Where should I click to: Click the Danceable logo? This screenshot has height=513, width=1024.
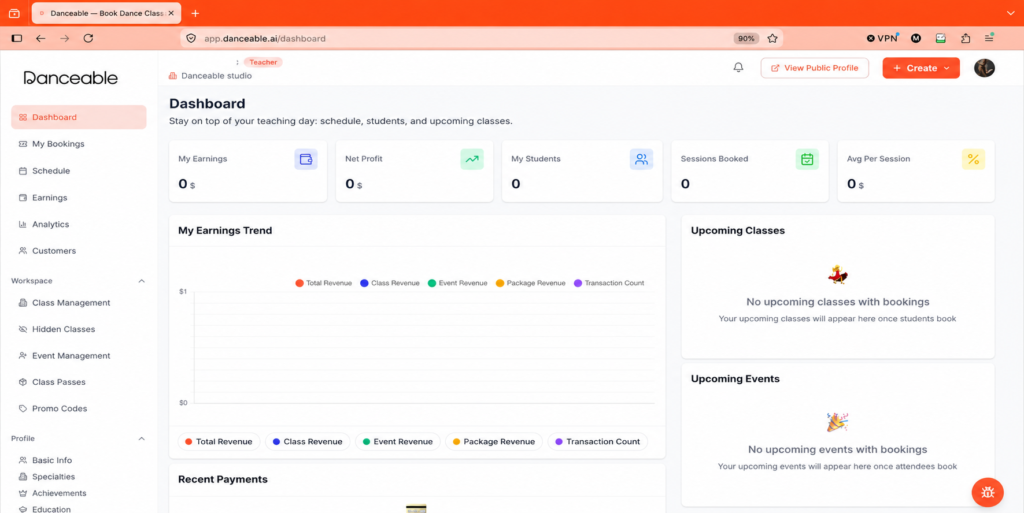(71, 78)
